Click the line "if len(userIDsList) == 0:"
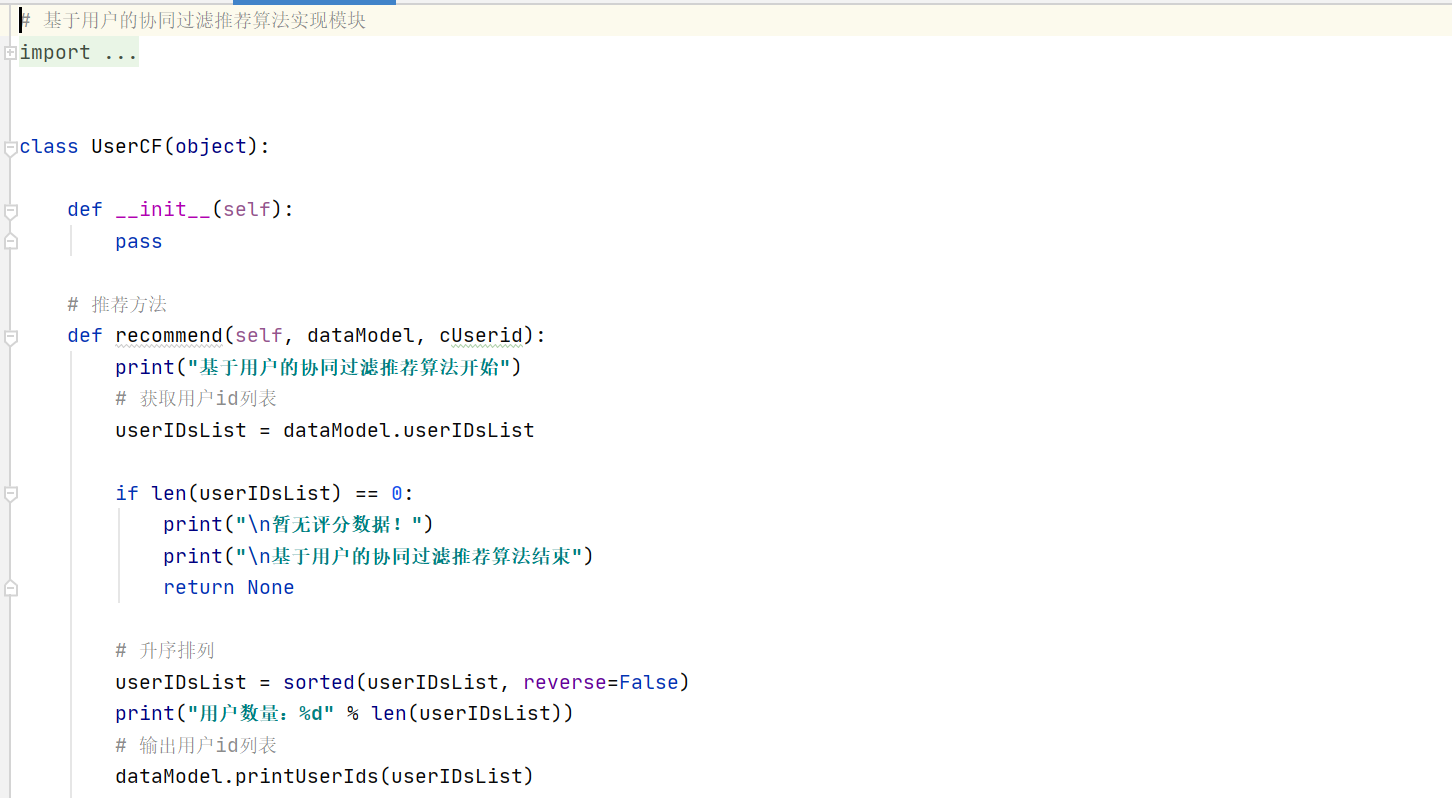The height and width of the screenshot is (798, 1452). point(265,493)
